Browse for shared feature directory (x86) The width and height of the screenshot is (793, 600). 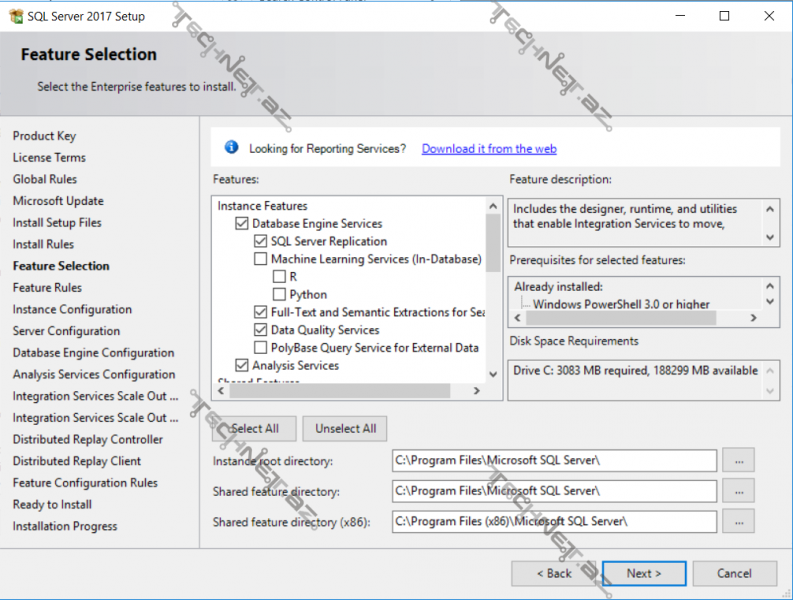(x=740, y=521)
